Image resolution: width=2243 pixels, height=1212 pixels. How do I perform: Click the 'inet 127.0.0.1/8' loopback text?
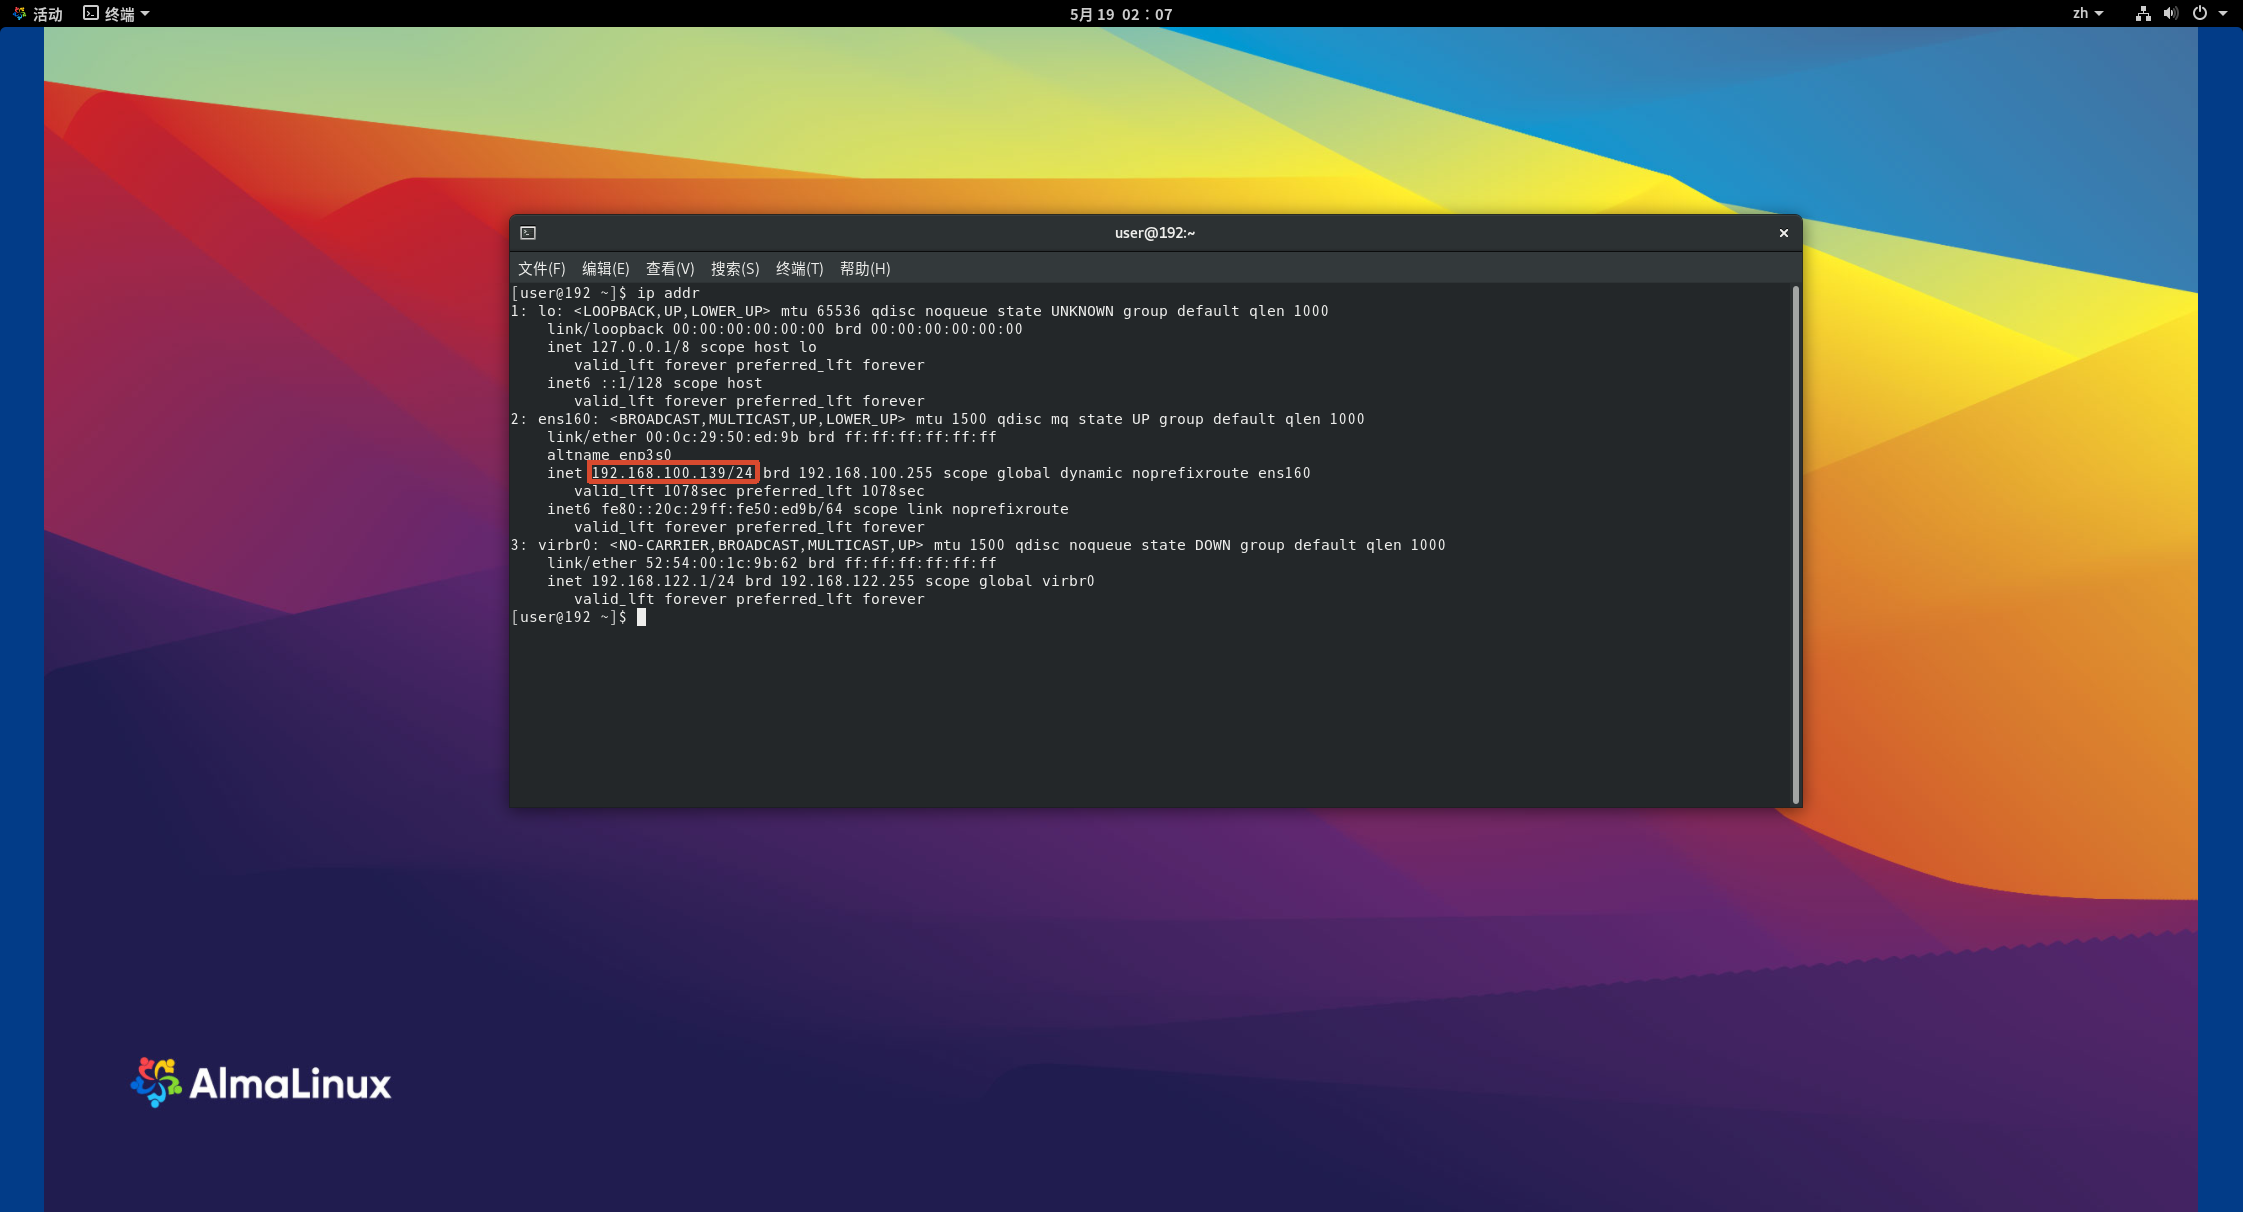(618, 347)
